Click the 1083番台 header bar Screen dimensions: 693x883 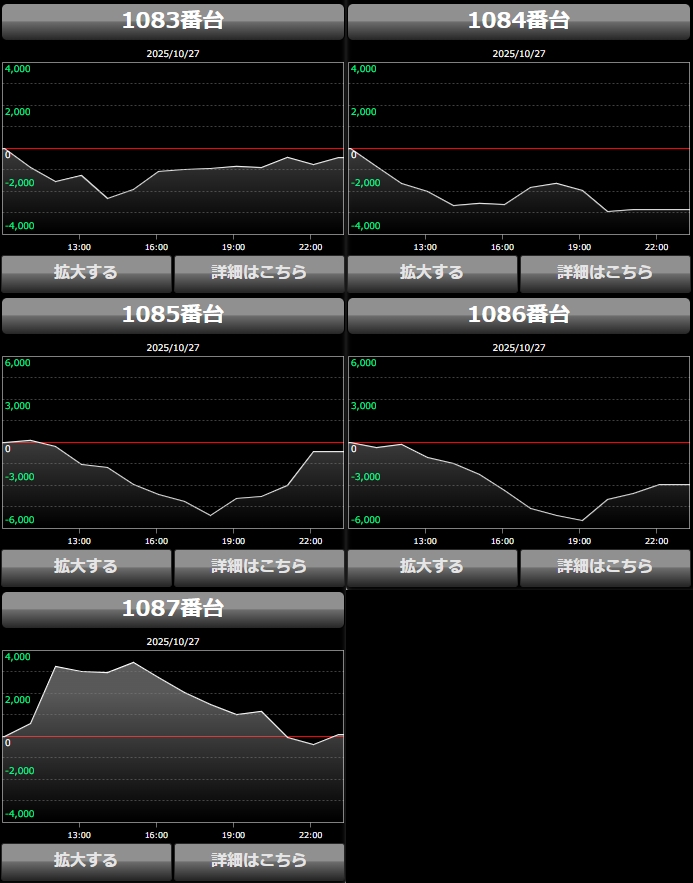pyautogui.click(x=173, y=21)
